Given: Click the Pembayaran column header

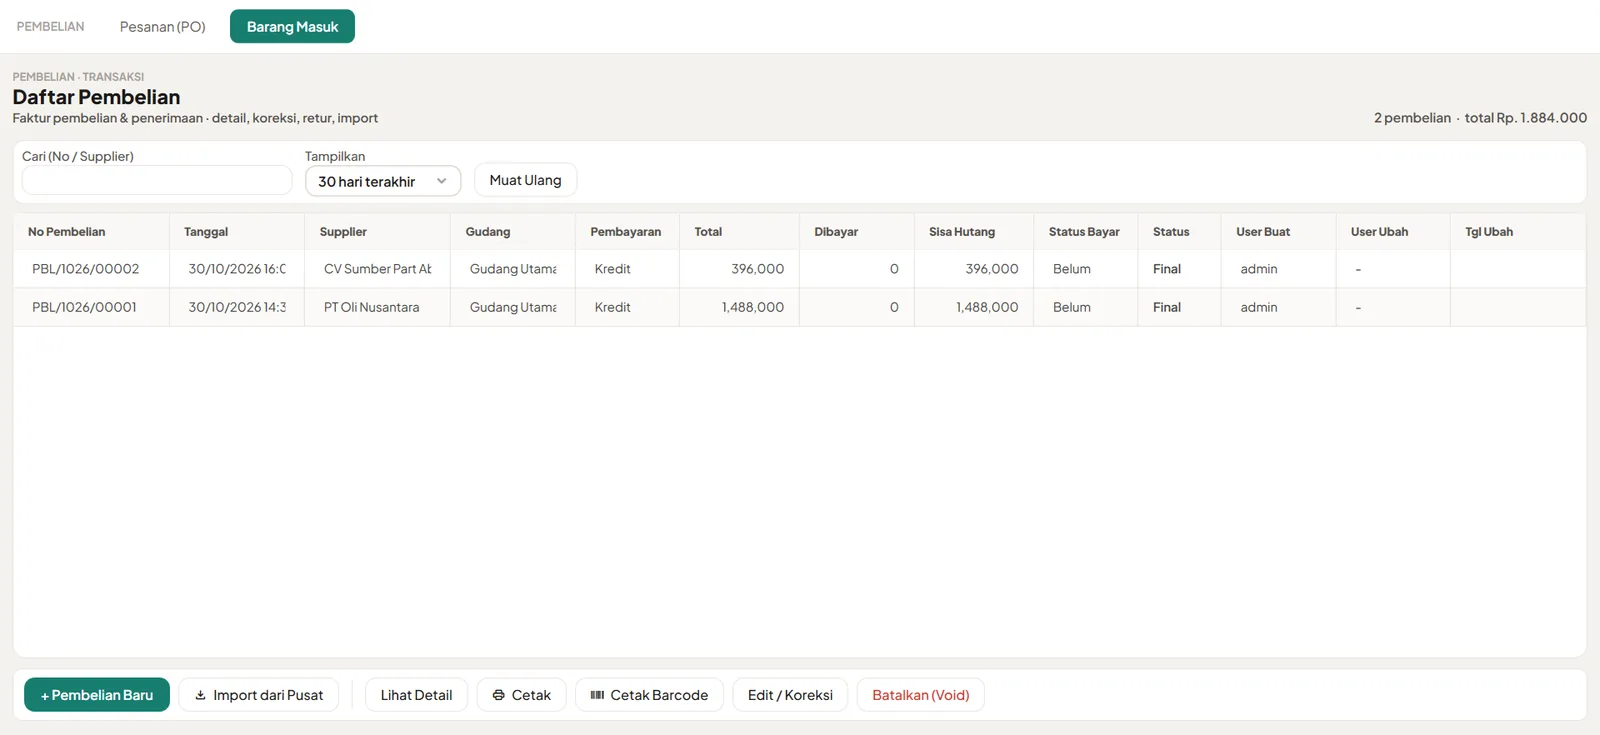Looking at the screenshot, I should pos(627,232).
